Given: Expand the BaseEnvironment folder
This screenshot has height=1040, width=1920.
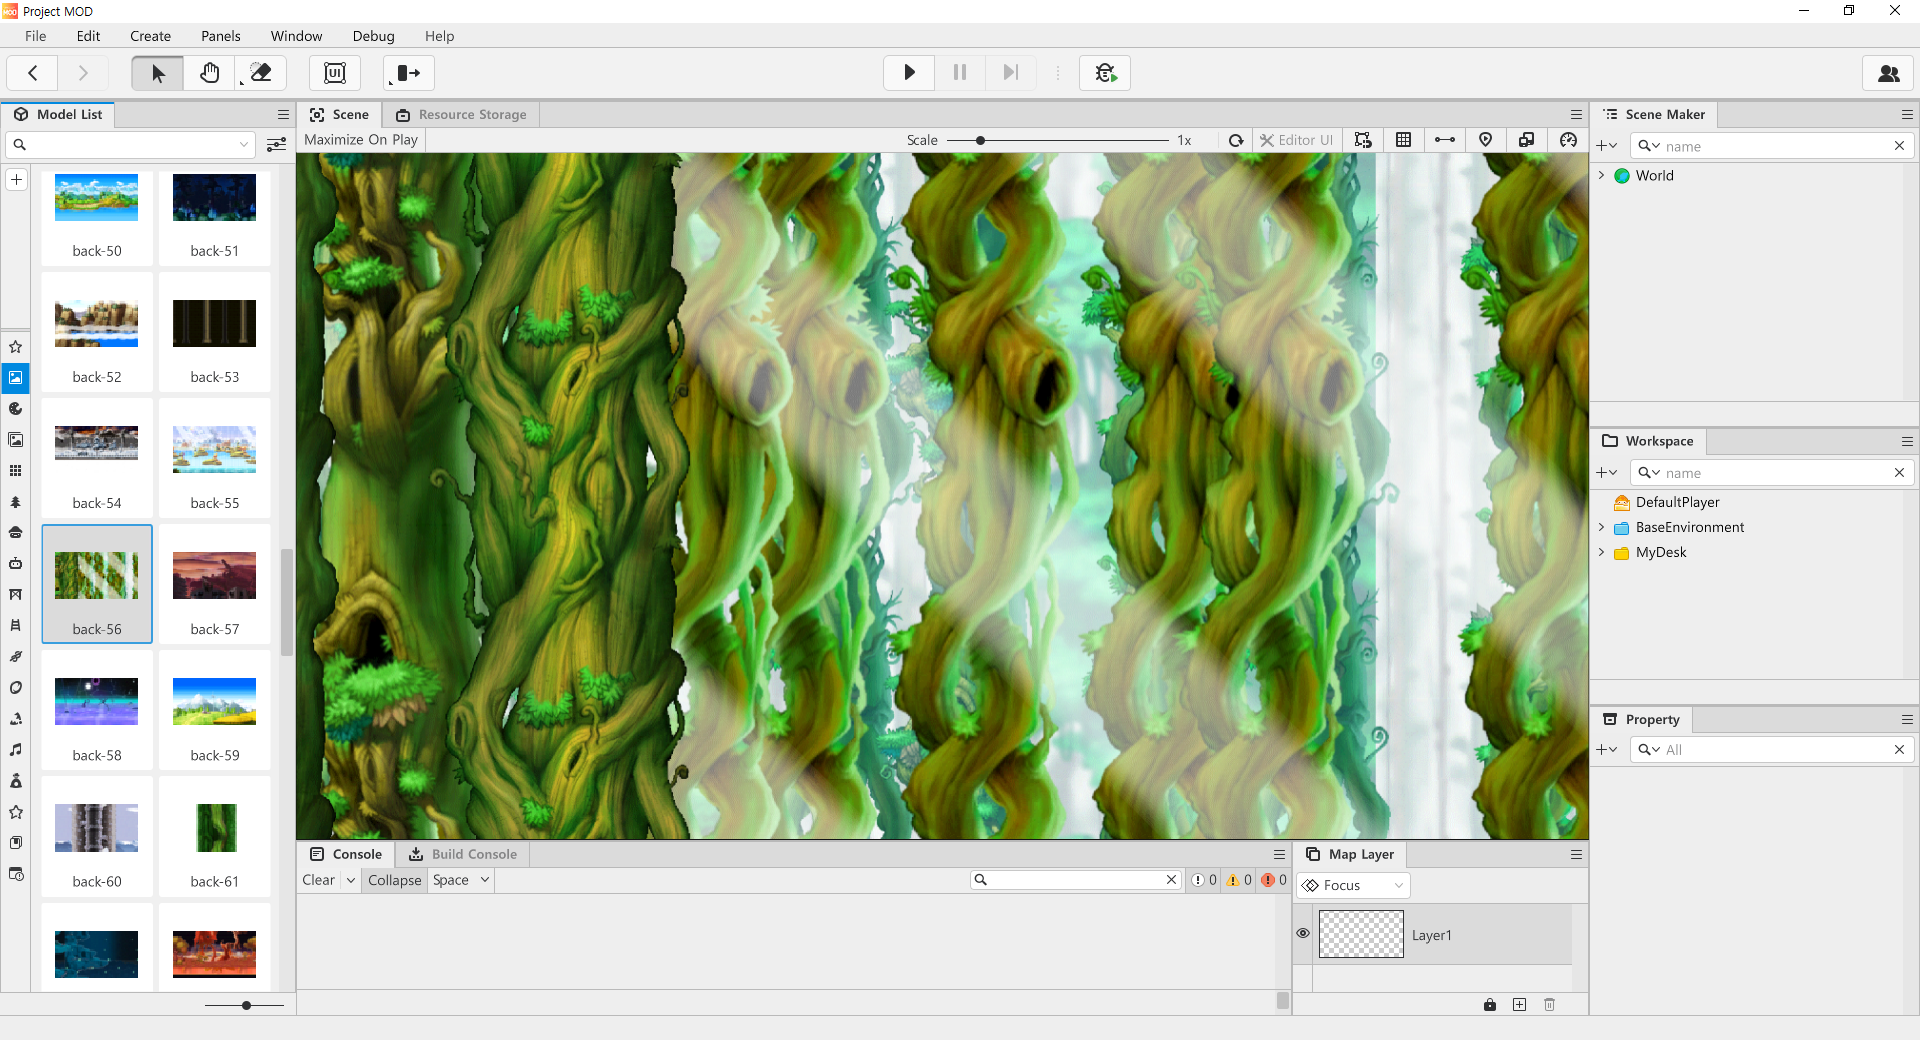Looking at the screenshot, I should point(1602,527).
